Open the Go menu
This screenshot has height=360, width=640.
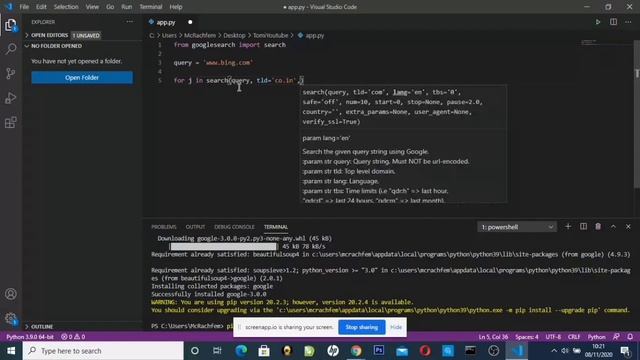pos(110,7)
